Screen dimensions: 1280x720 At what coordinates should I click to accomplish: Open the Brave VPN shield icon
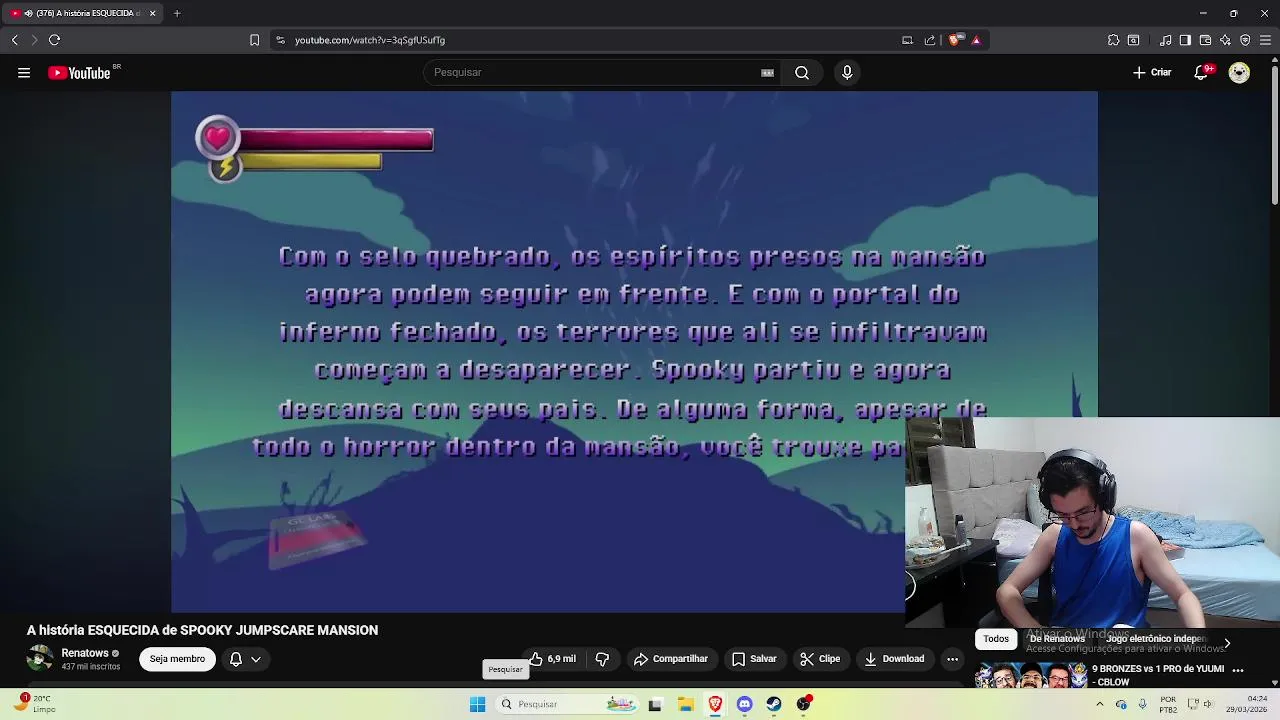[x=1245, y=40]
